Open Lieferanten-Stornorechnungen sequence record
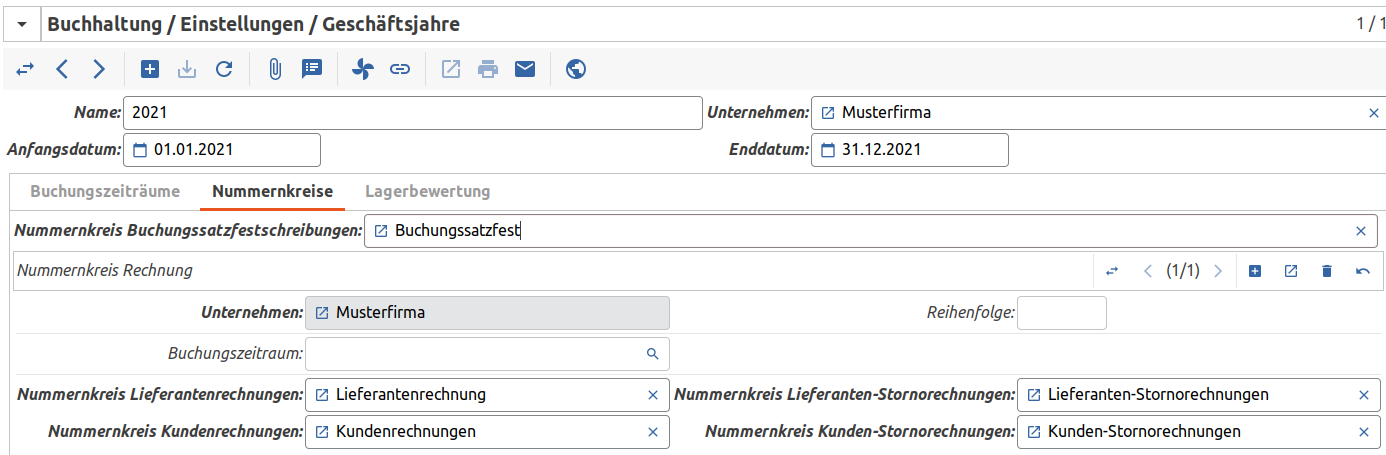This screenshot has width=1386, height=455. [x=1034, y=395]
